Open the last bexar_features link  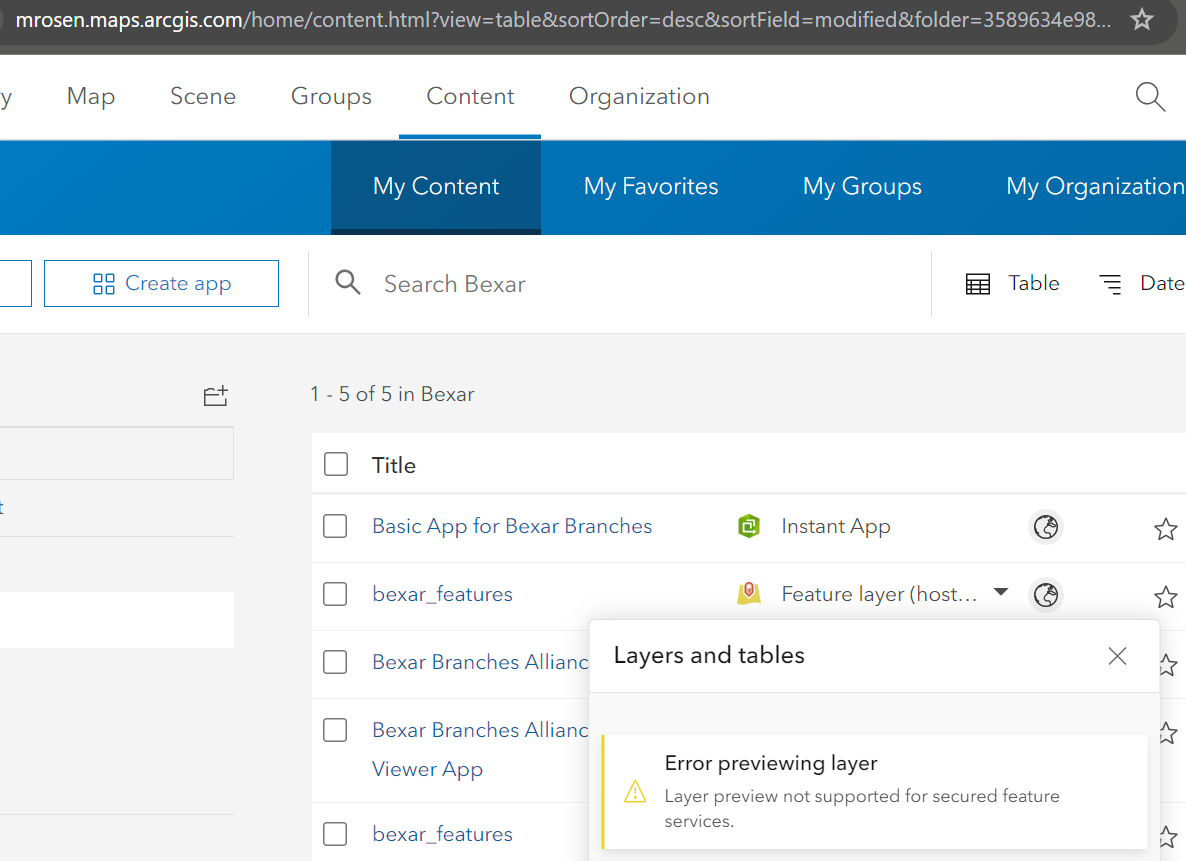[x=442, y=834]
